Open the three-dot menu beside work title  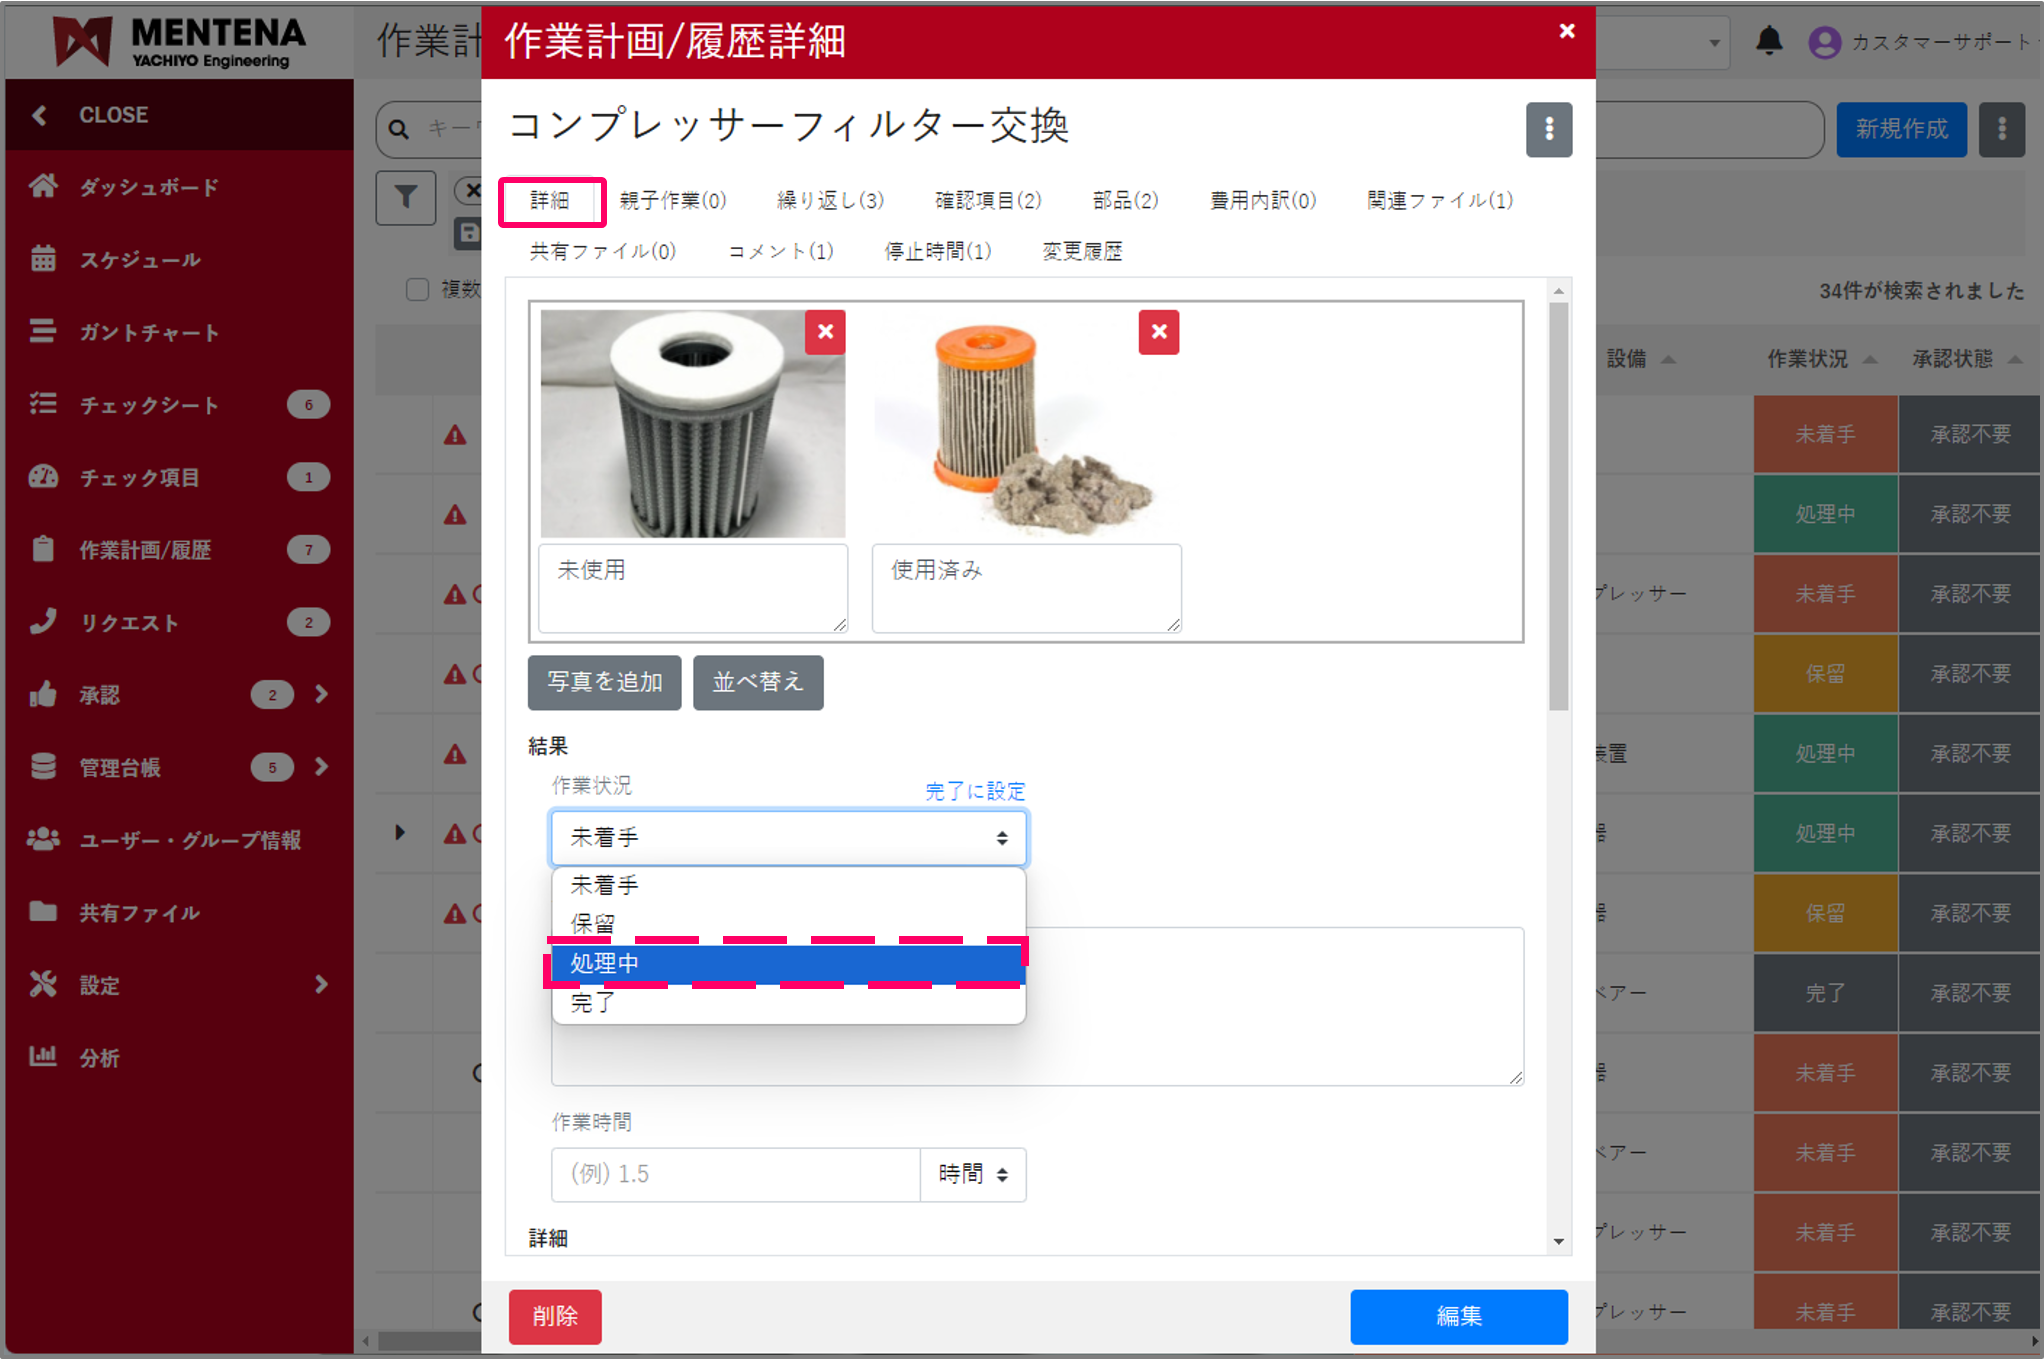pos(1548,130)
